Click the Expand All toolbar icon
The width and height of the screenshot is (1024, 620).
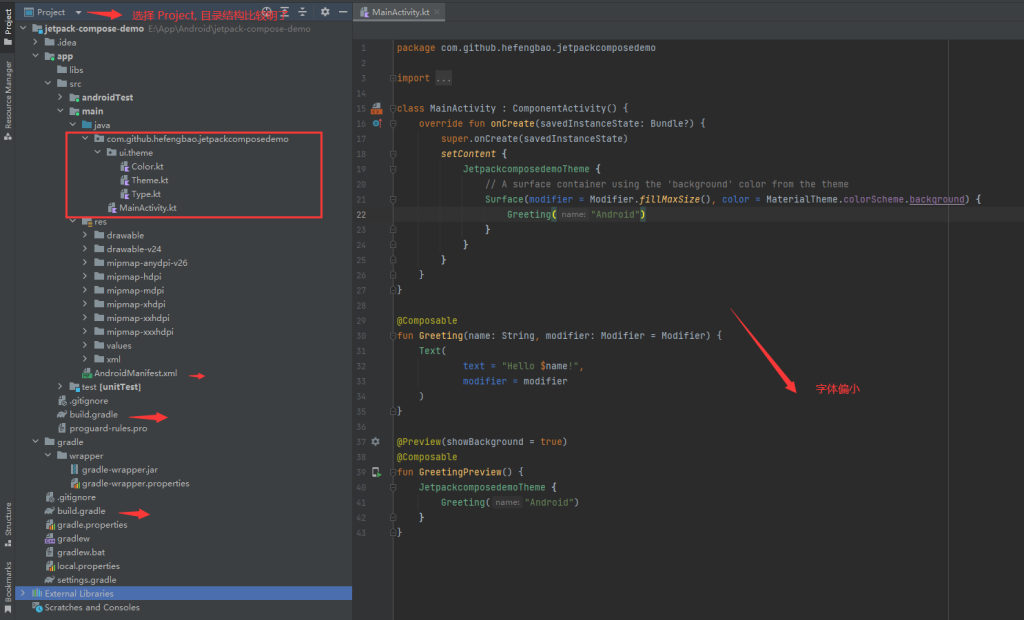[x=284, y=12]
